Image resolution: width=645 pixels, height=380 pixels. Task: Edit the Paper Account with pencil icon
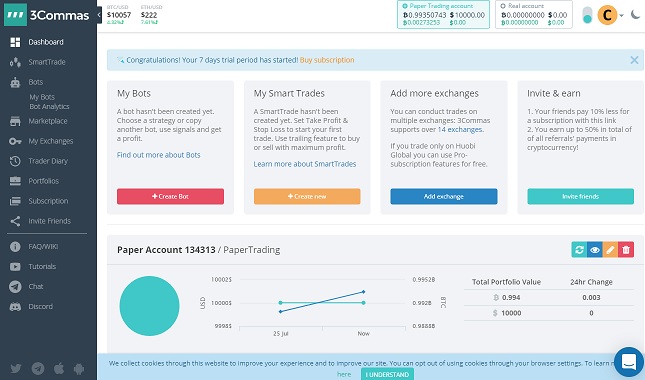pyautogui.click(x=610, y=250)
